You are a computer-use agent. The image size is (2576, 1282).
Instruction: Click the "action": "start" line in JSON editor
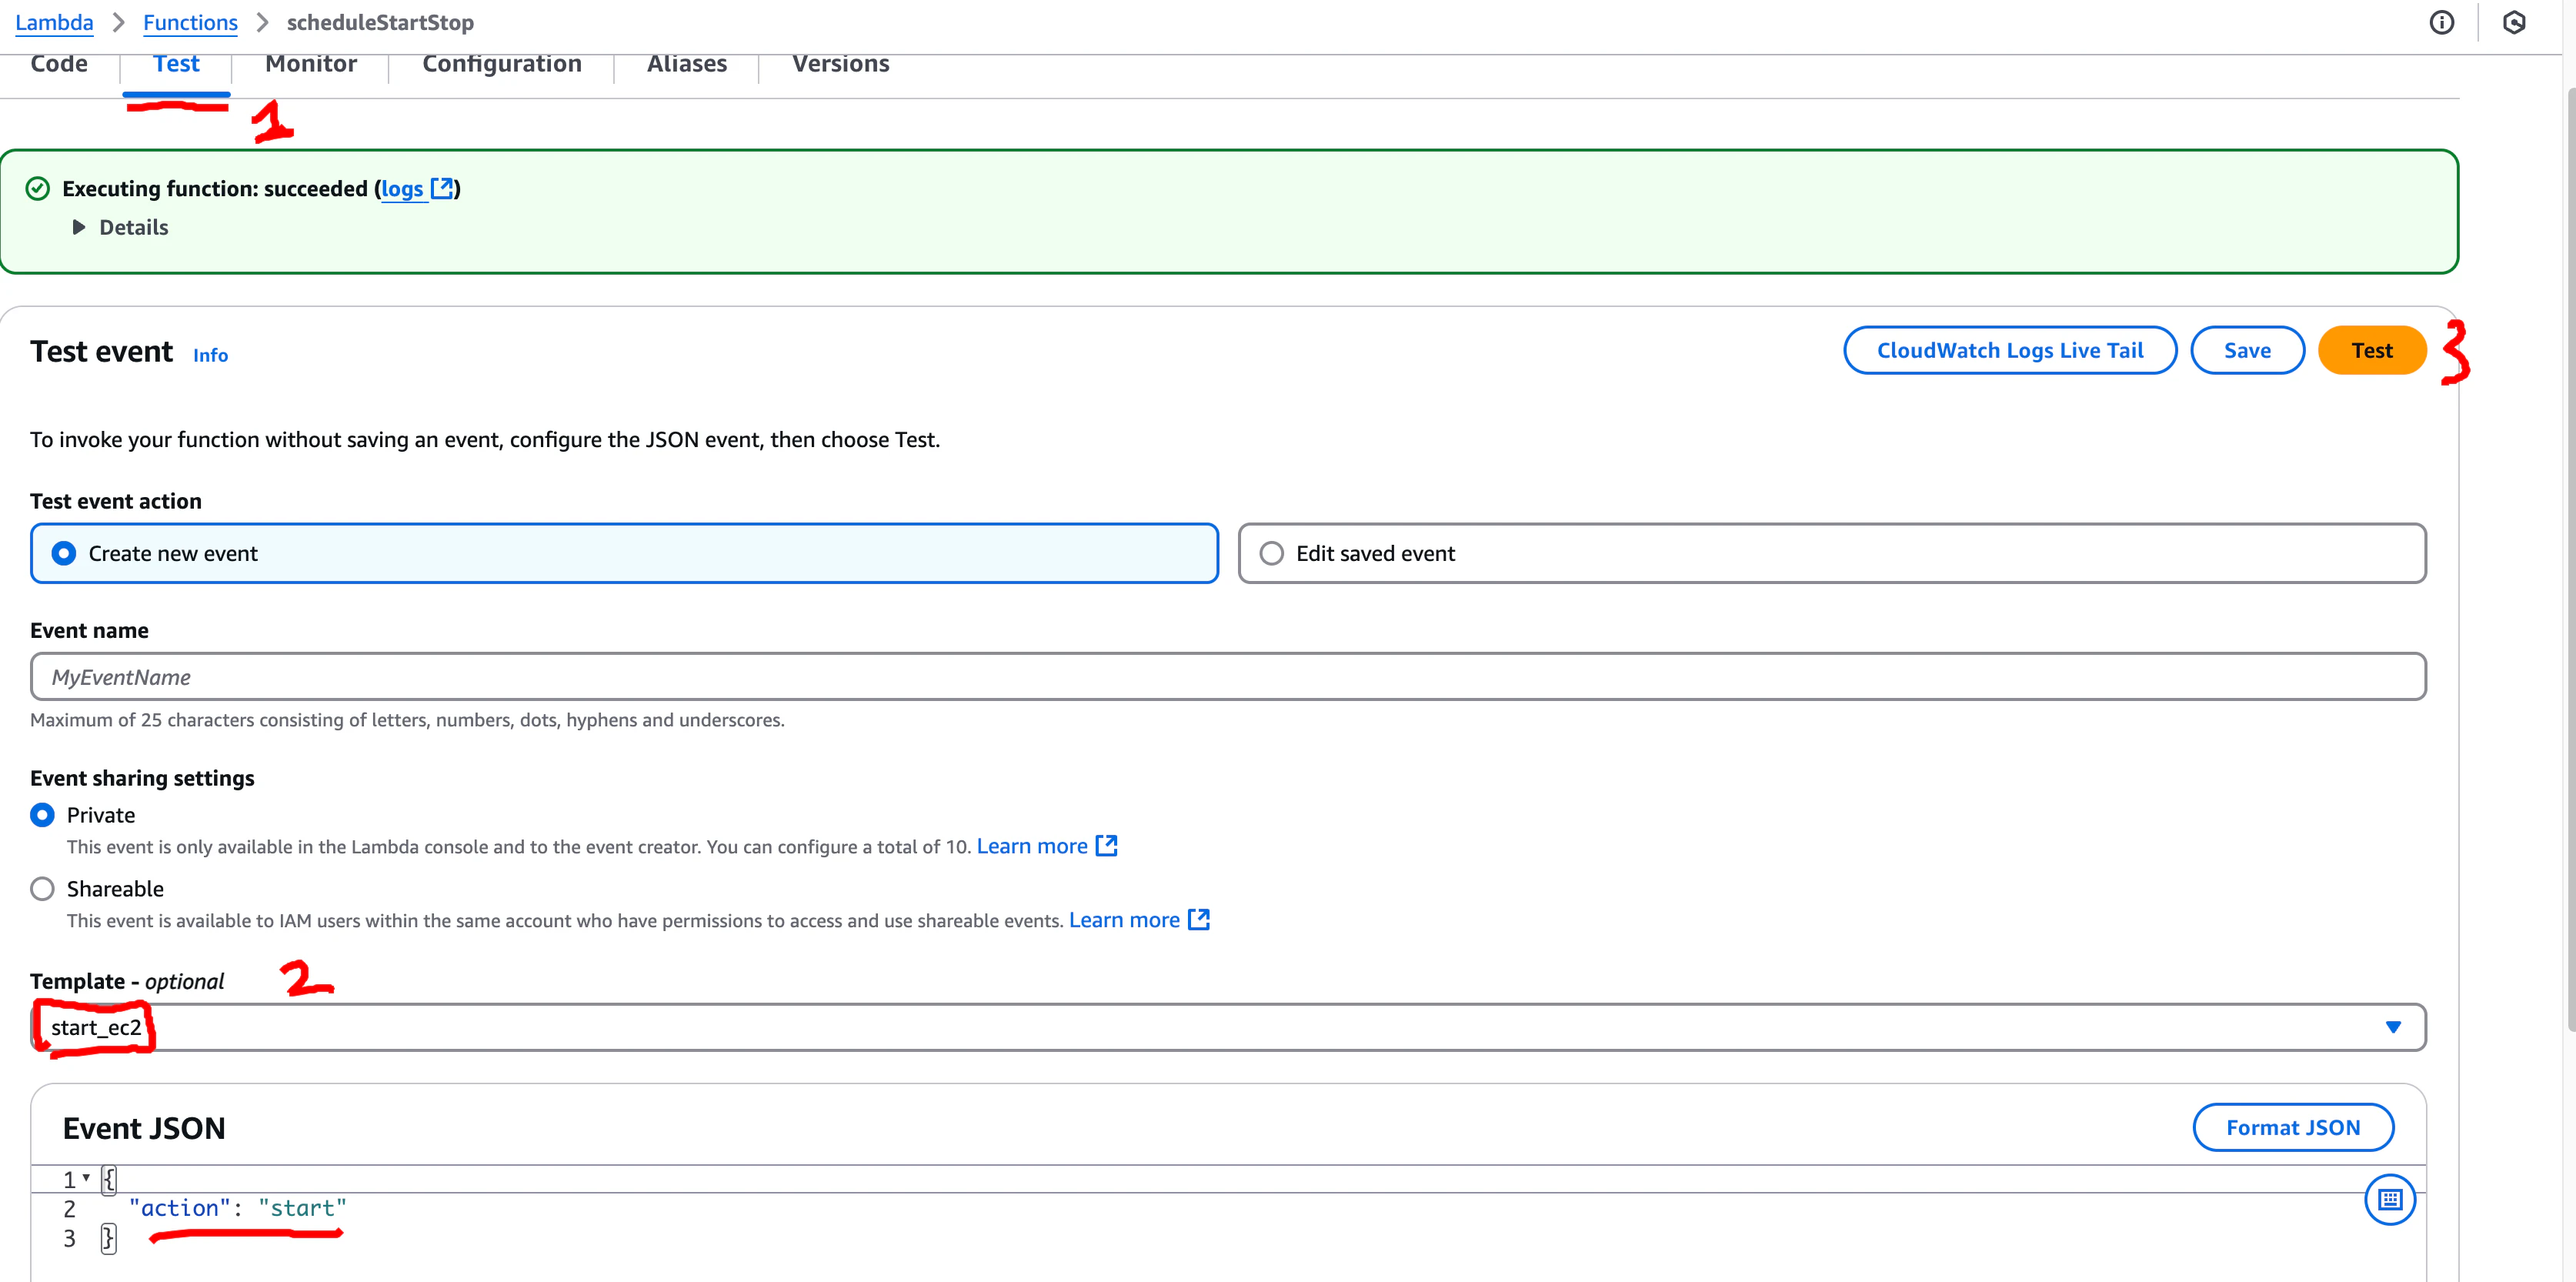pos(238,1208)
